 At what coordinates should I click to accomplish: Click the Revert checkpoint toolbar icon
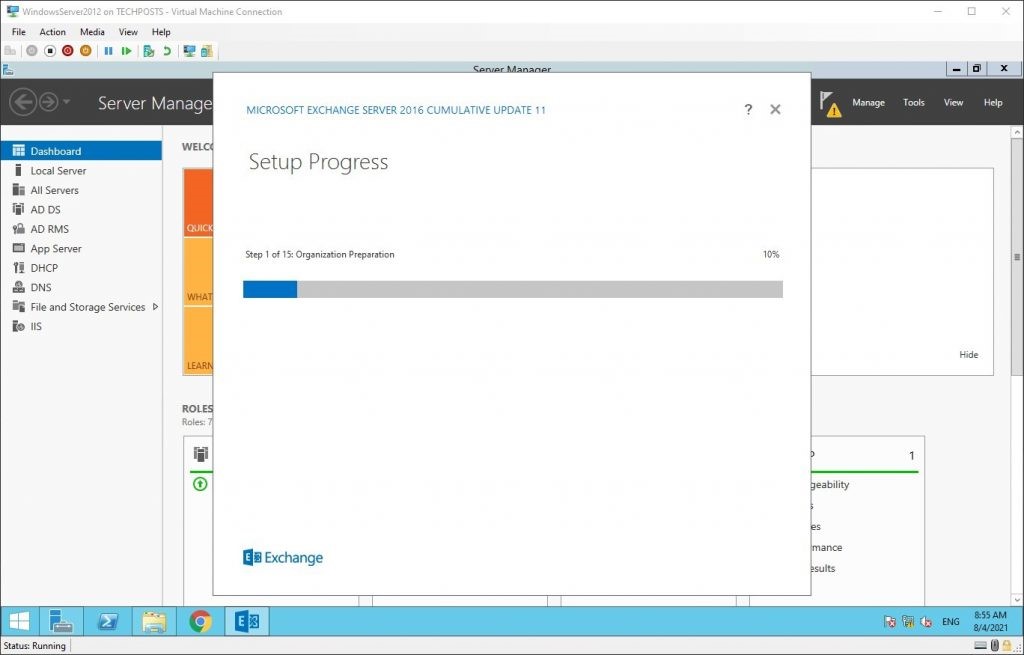pos(166,51)
